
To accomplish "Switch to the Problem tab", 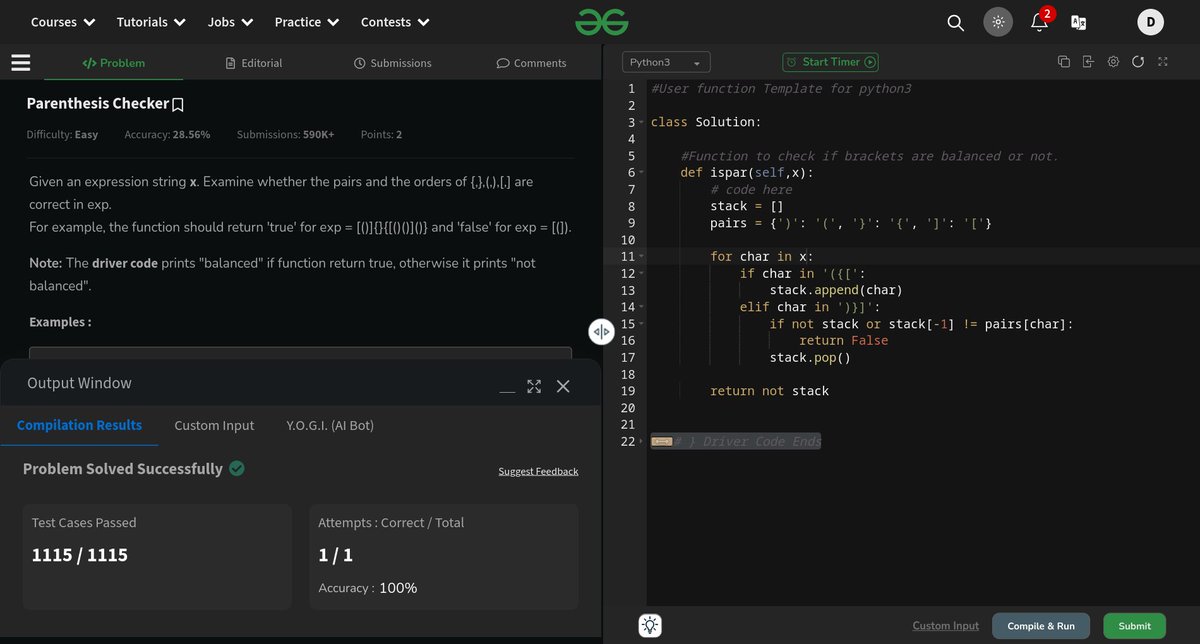I will click(x=113, y=63).
